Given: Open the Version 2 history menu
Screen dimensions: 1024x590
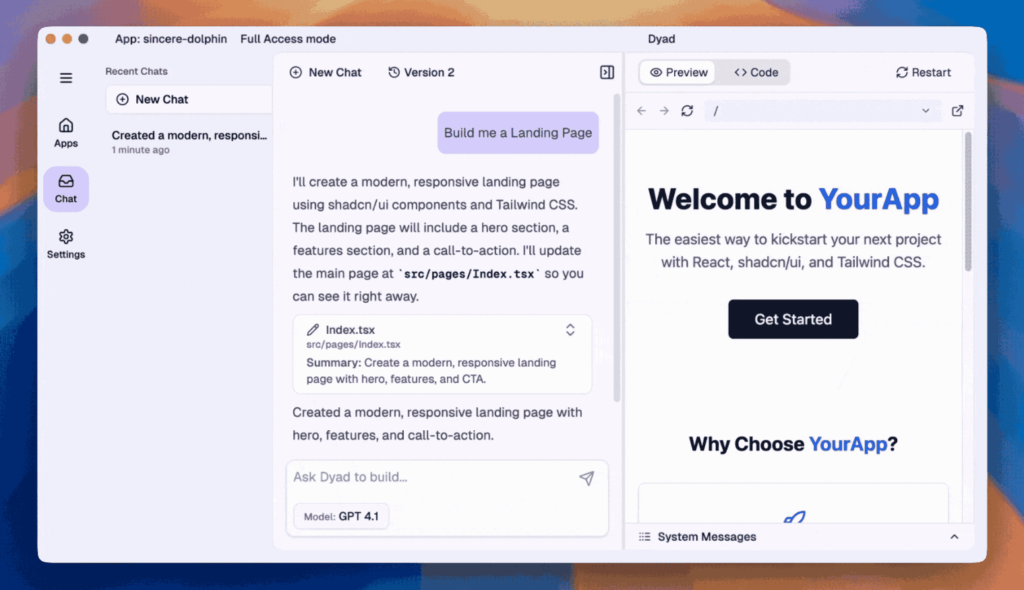Looking at the screenshot, I should [x=421, y=72].
